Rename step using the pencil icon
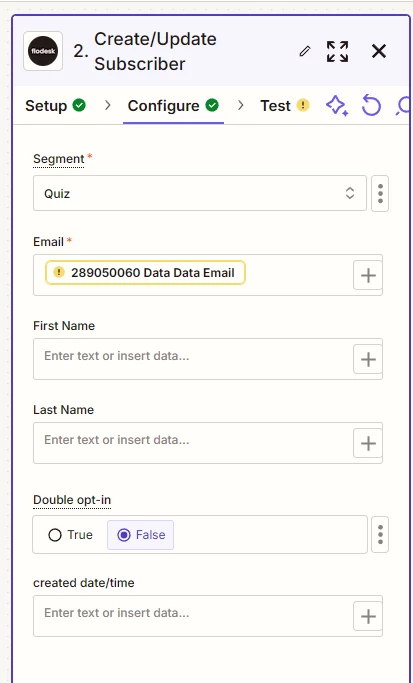 pyautogui.click(x=305, y=51)
